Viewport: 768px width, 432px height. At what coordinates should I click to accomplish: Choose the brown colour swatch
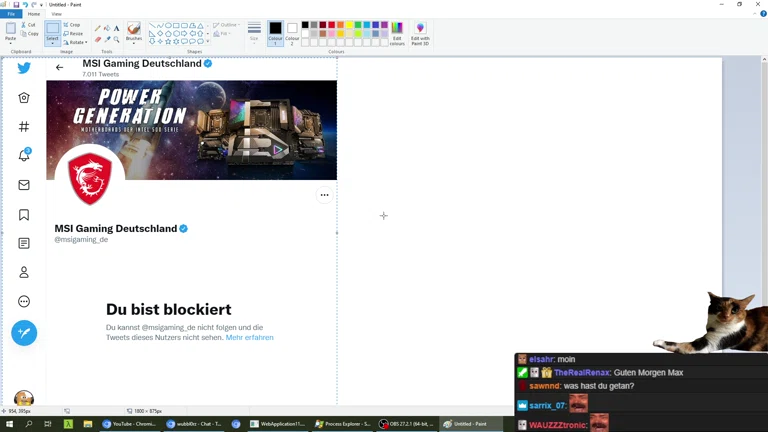[x=323, y=33]
